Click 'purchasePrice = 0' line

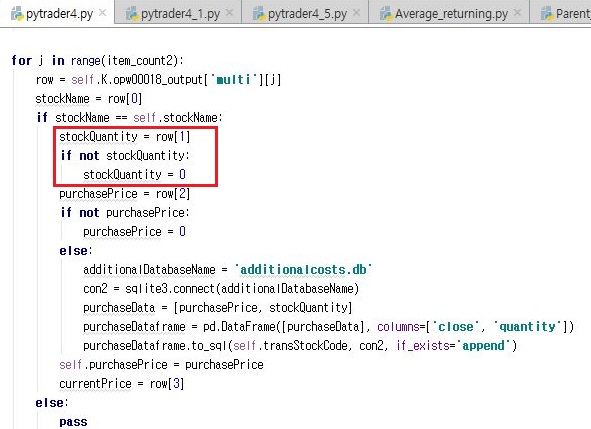(134, 231)
